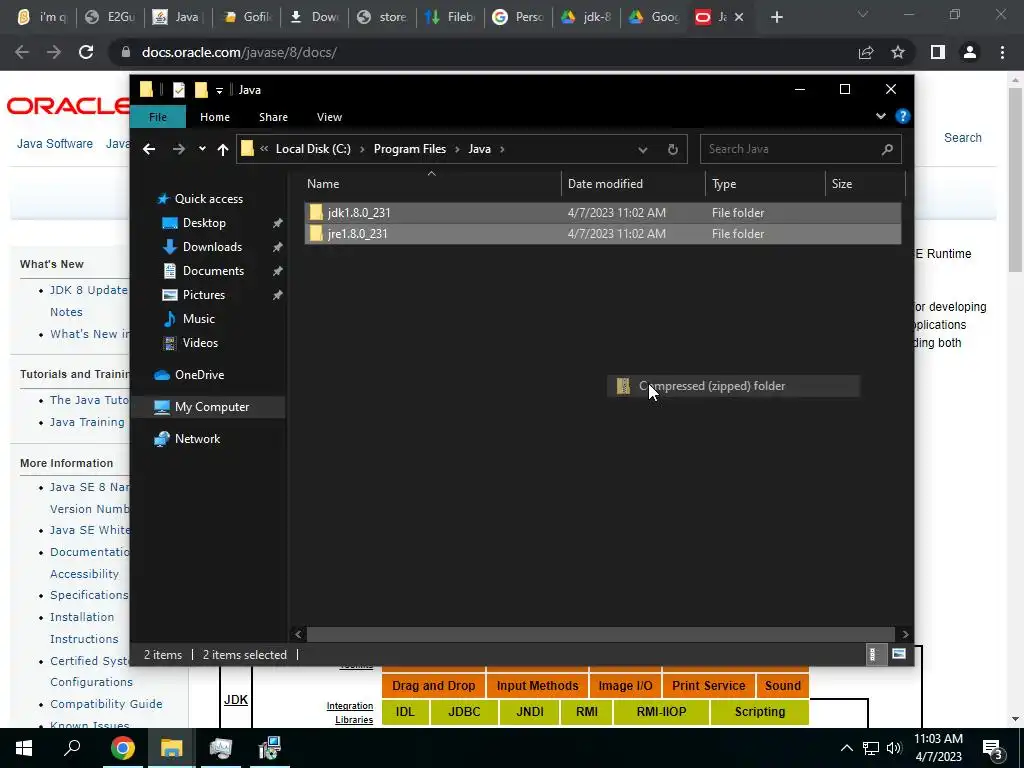Click Program Files in breadcrumb path
The width and height of the screenshot is (1024, 768).
409,149
